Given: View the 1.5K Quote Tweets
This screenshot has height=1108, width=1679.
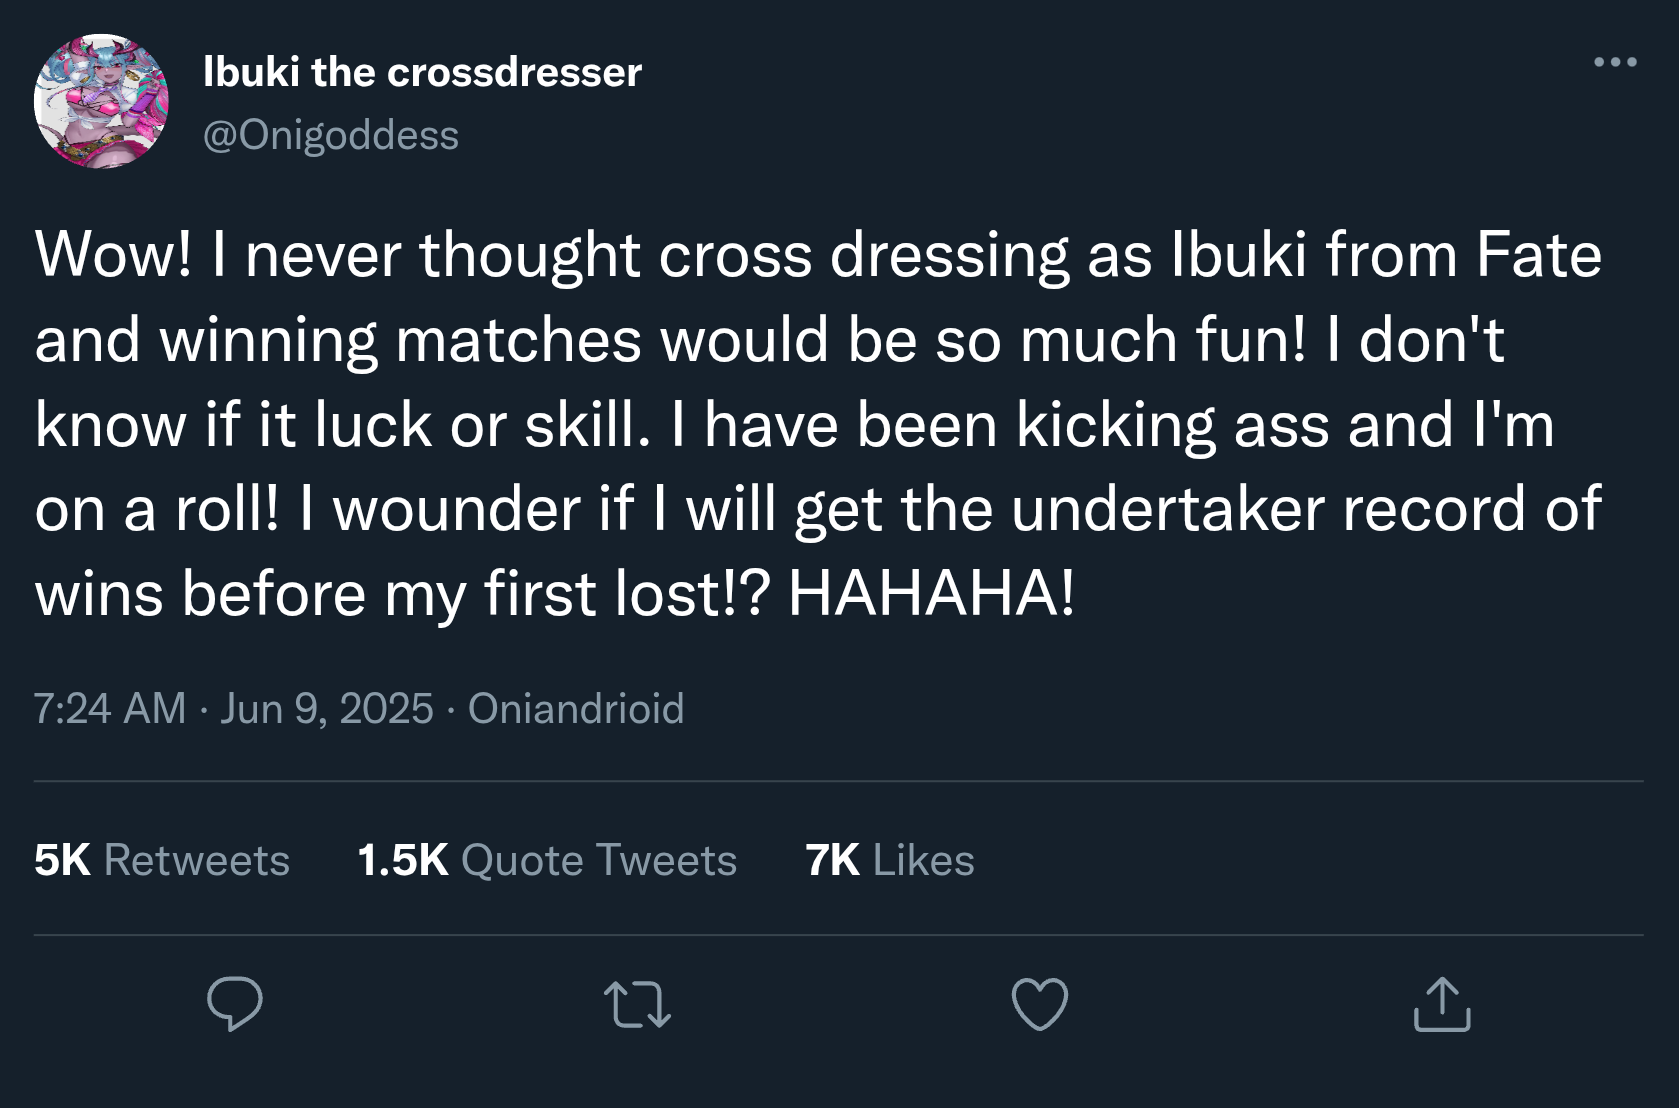Looking at the screenshot, I should tap(547, 860).
